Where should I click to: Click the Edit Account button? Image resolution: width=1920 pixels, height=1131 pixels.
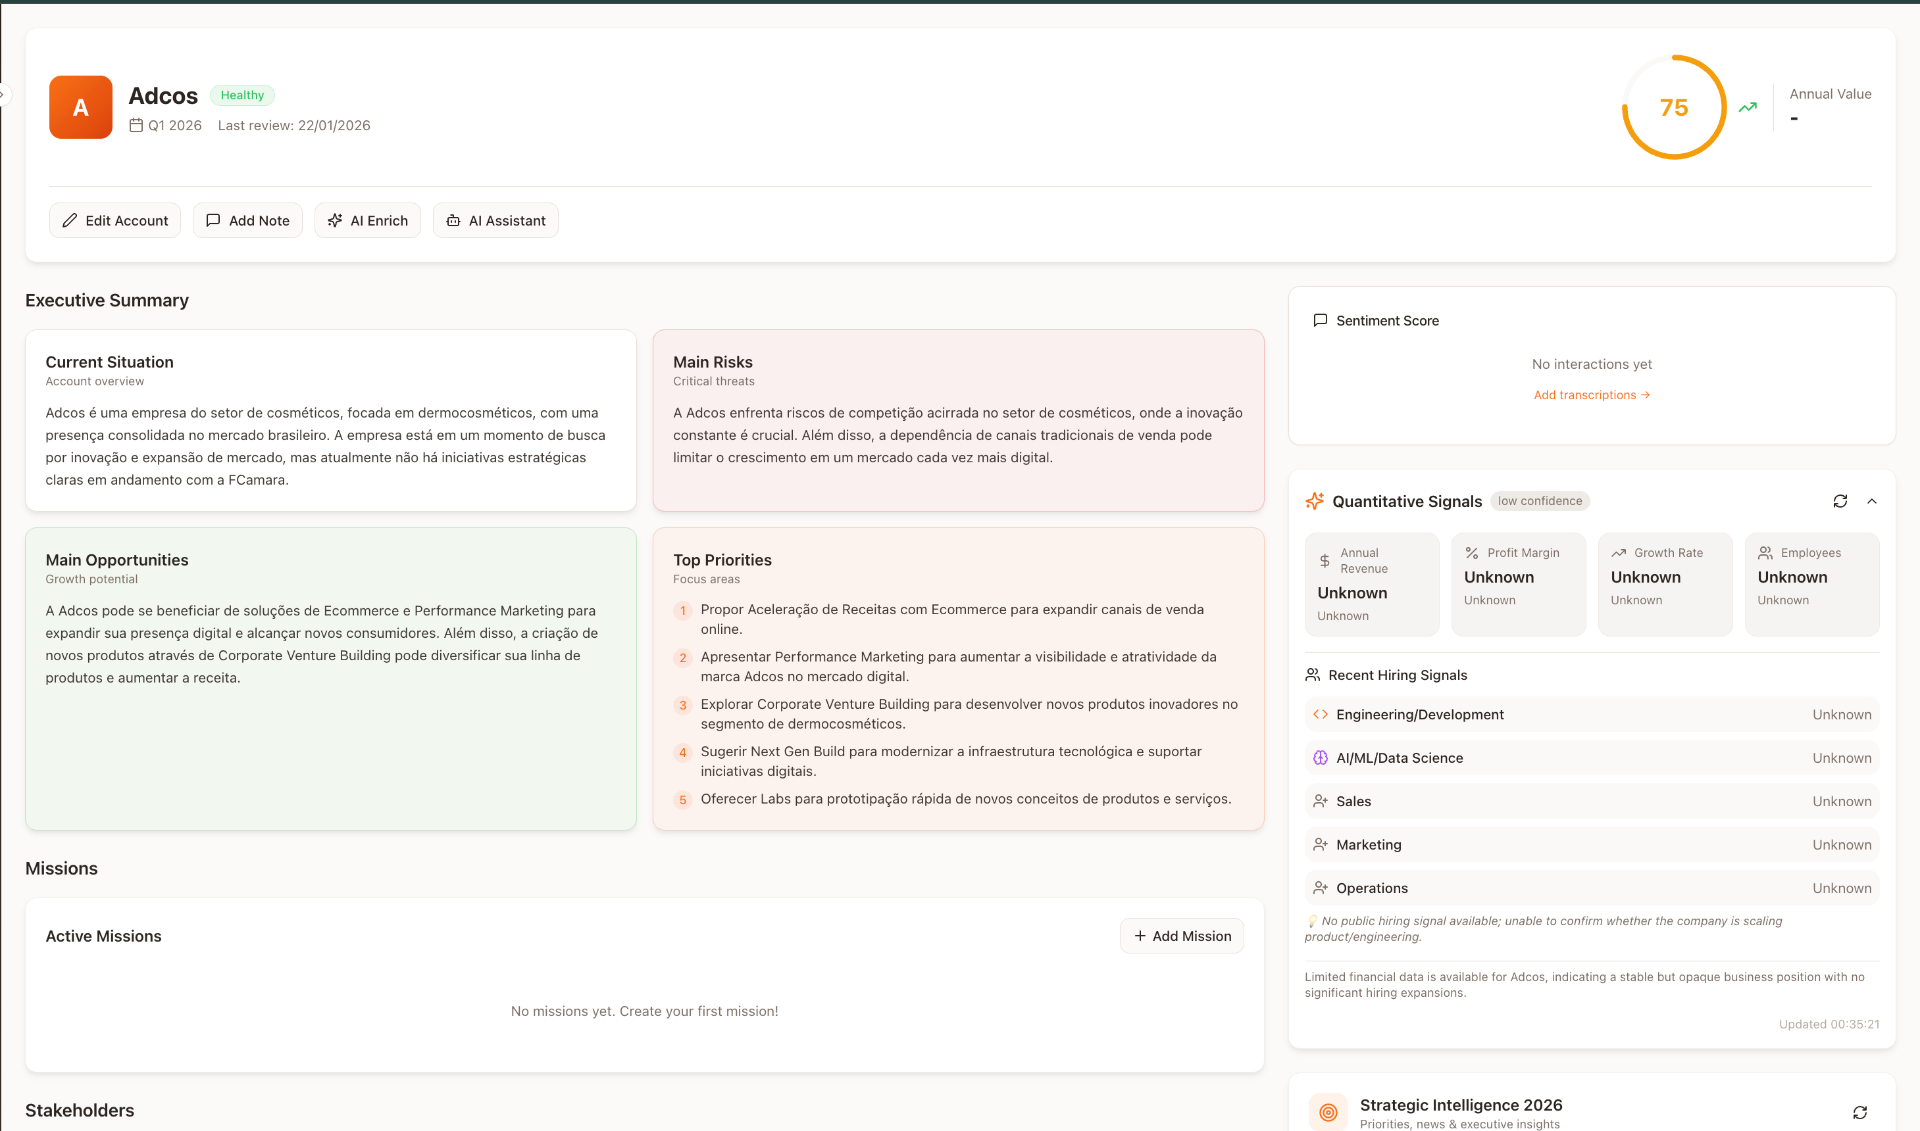(x=115, y=220)
